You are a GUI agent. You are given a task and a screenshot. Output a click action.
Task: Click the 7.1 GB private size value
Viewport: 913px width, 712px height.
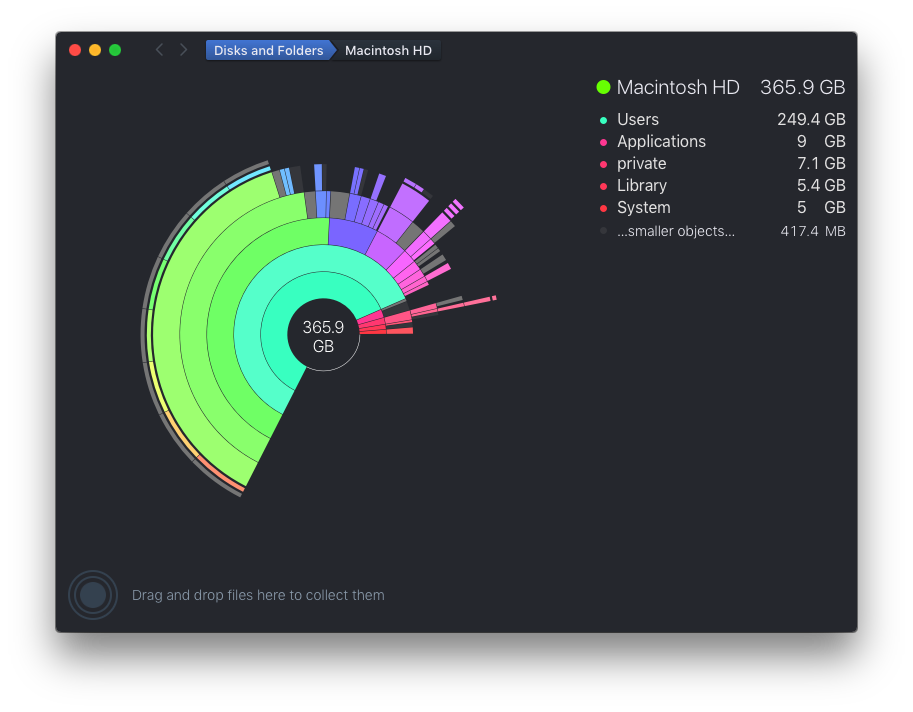821,164
